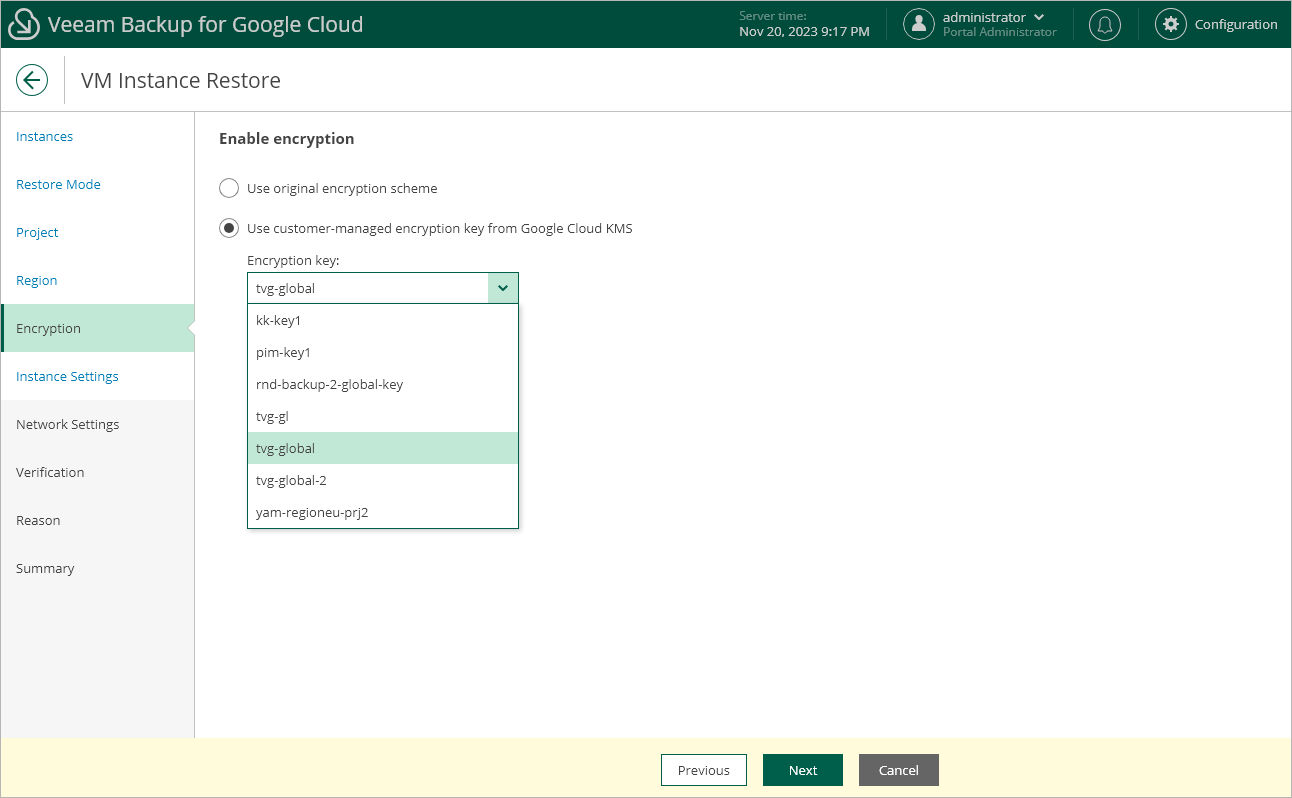This screenshot has width=1292, height=798.
Task: Choose tvg-global-2 encryption key
Action: tap(383, 480)
